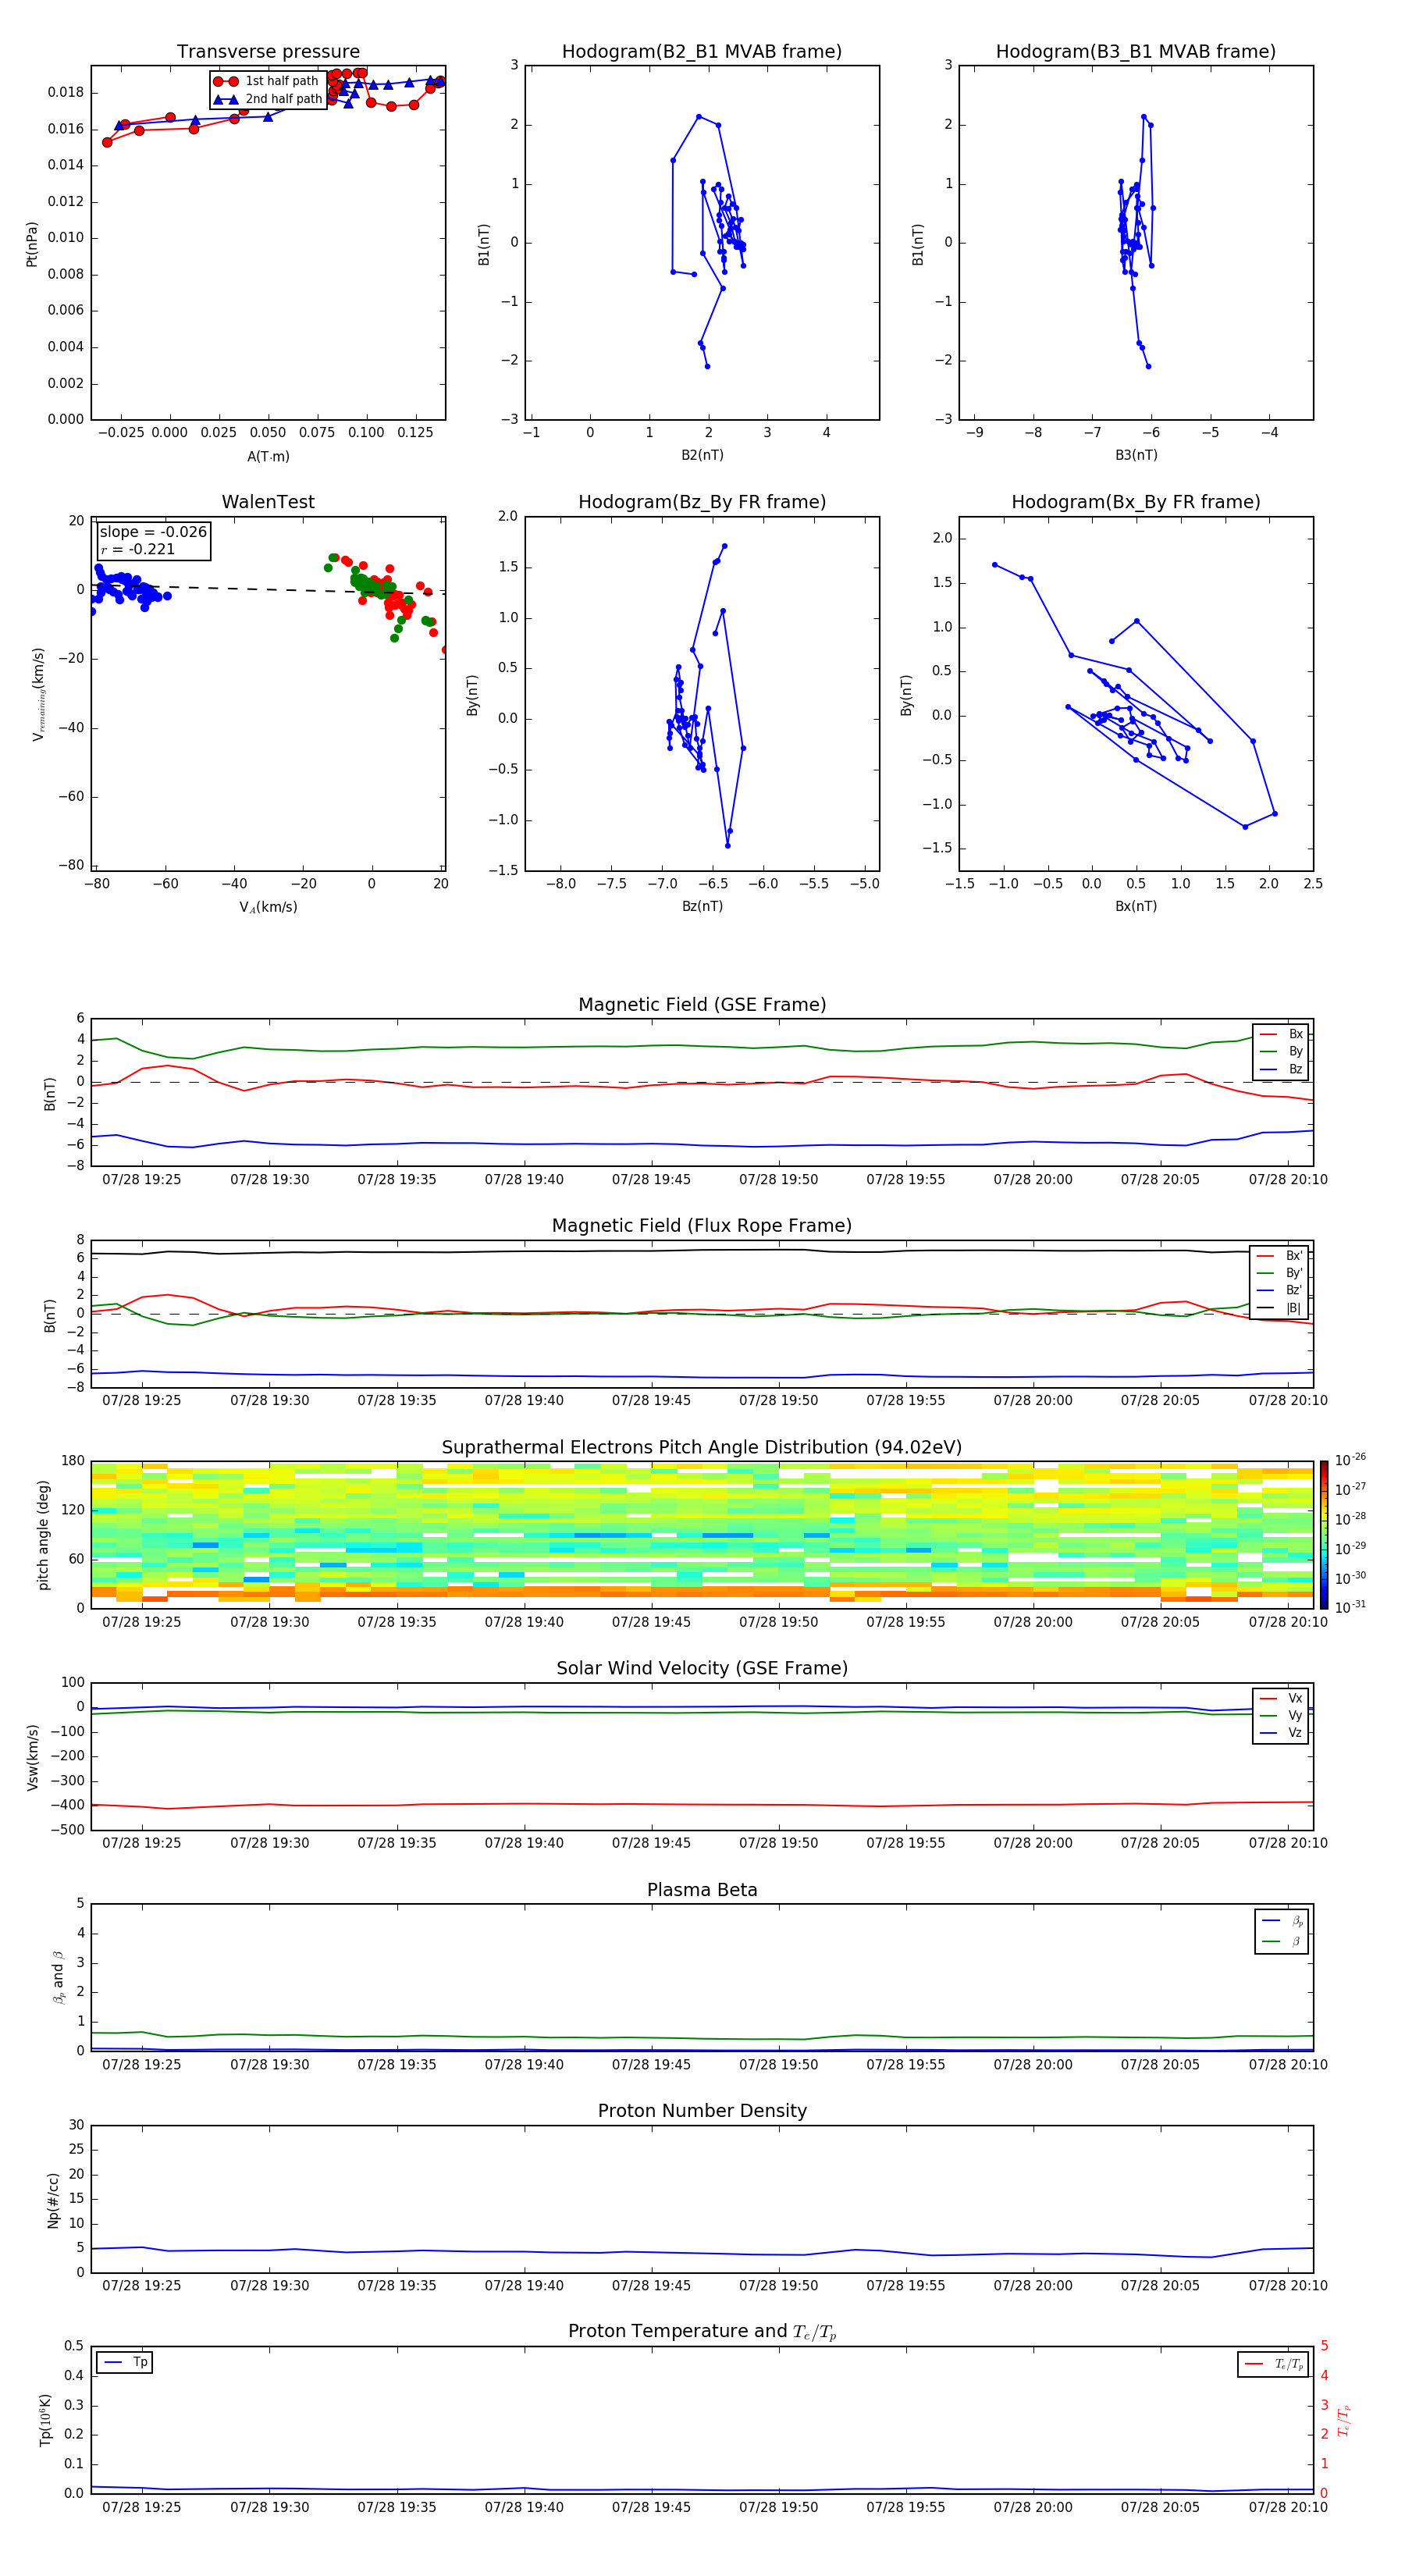
Task: Click the 'Bx(nT)' x-axis label
Action: (1136, 907)
